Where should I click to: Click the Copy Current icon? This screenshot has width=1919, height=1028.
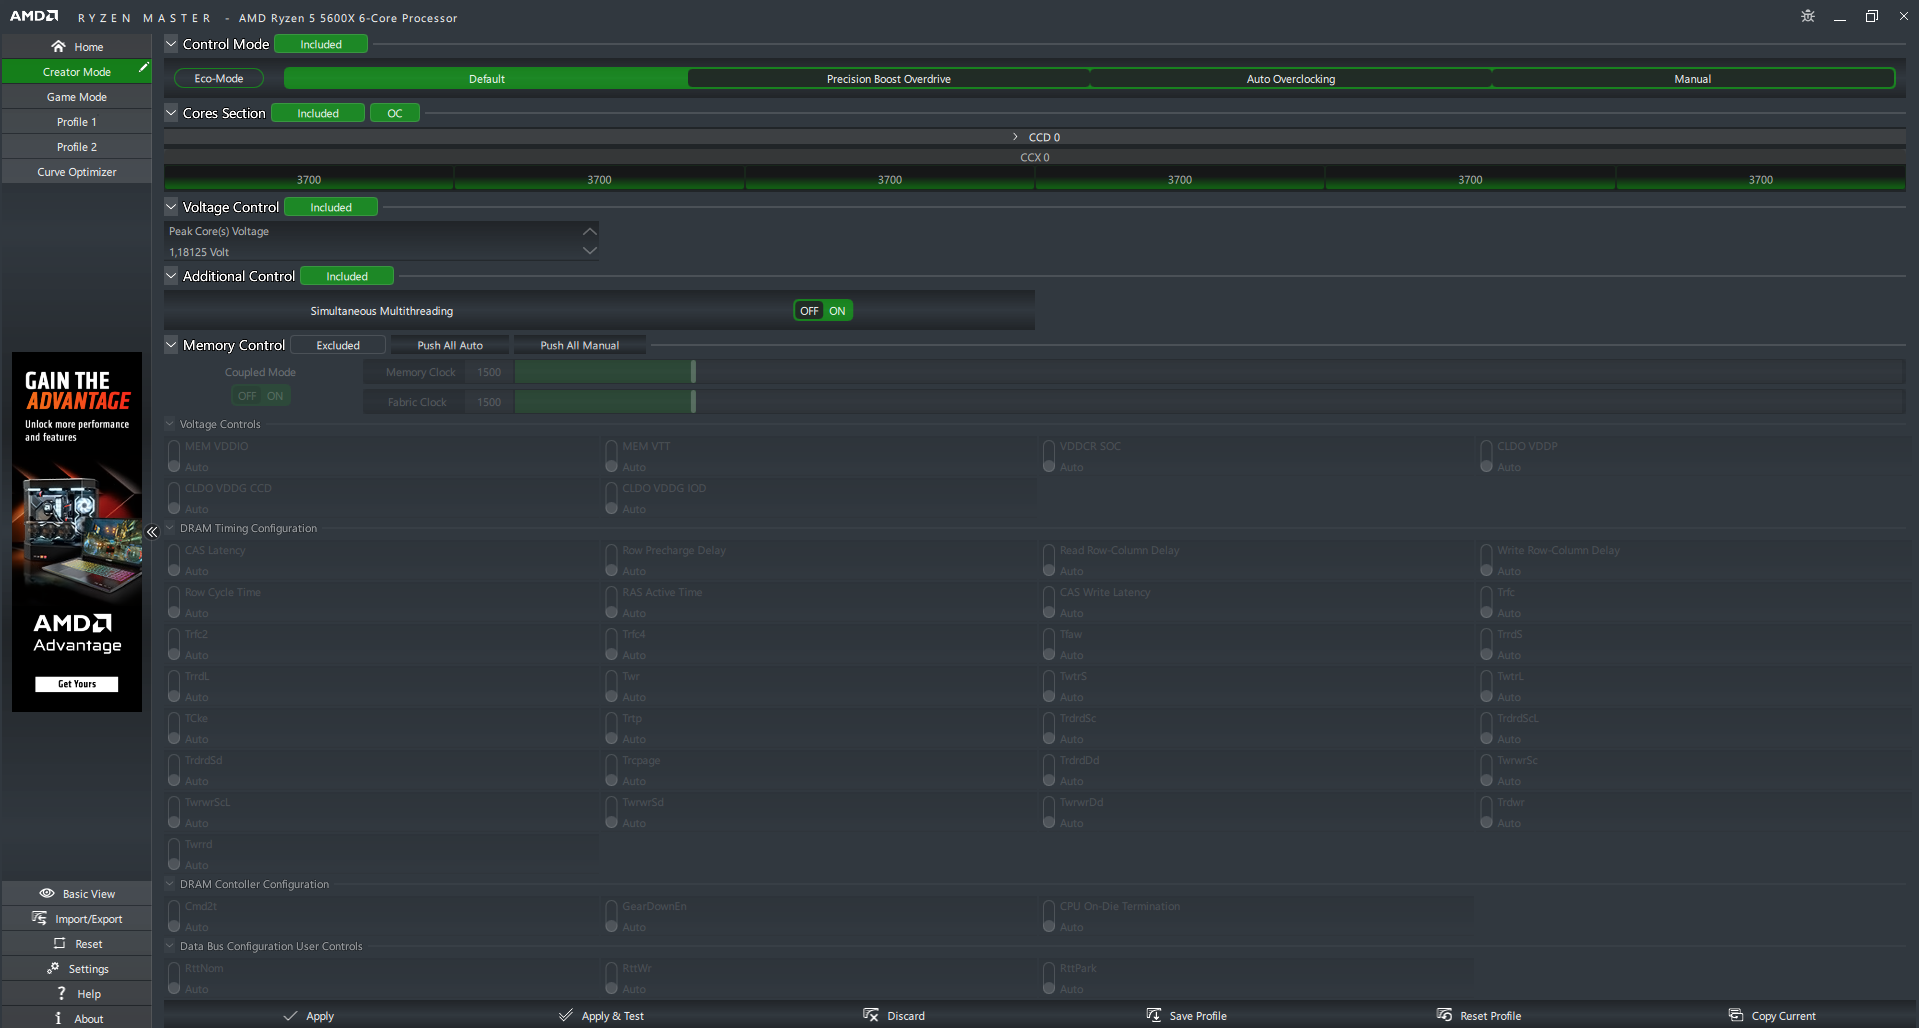[x=1735, y=1015]
